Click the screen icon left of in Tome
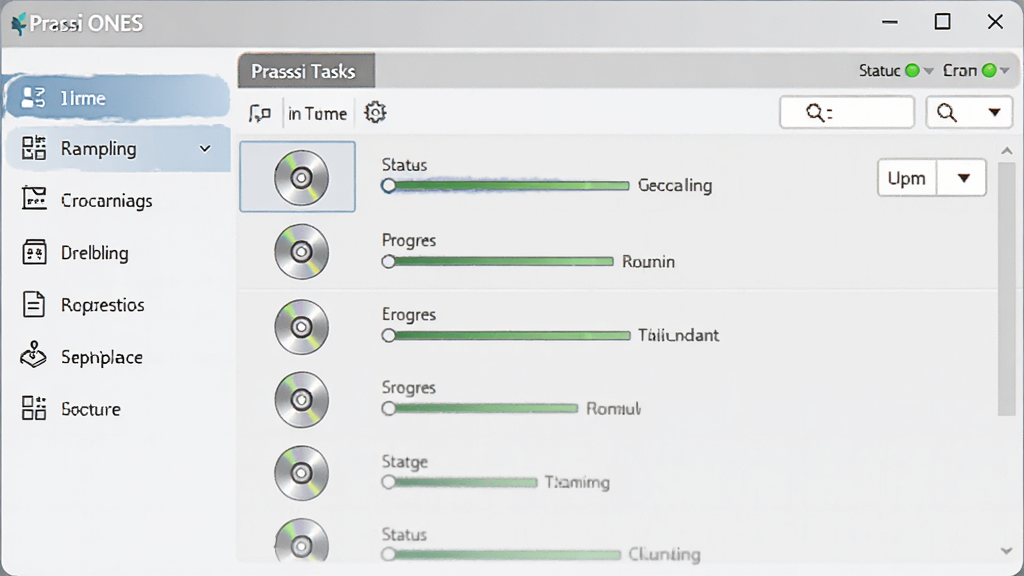 click(x=260, y=113)
